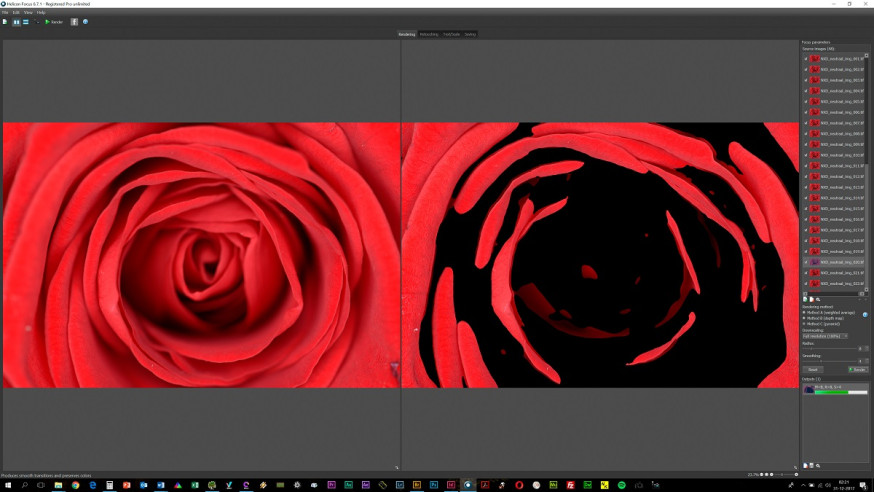Switch to the horizontal split view layout
The width and height of the screenshot is (874, 492).
click(26, 22)
